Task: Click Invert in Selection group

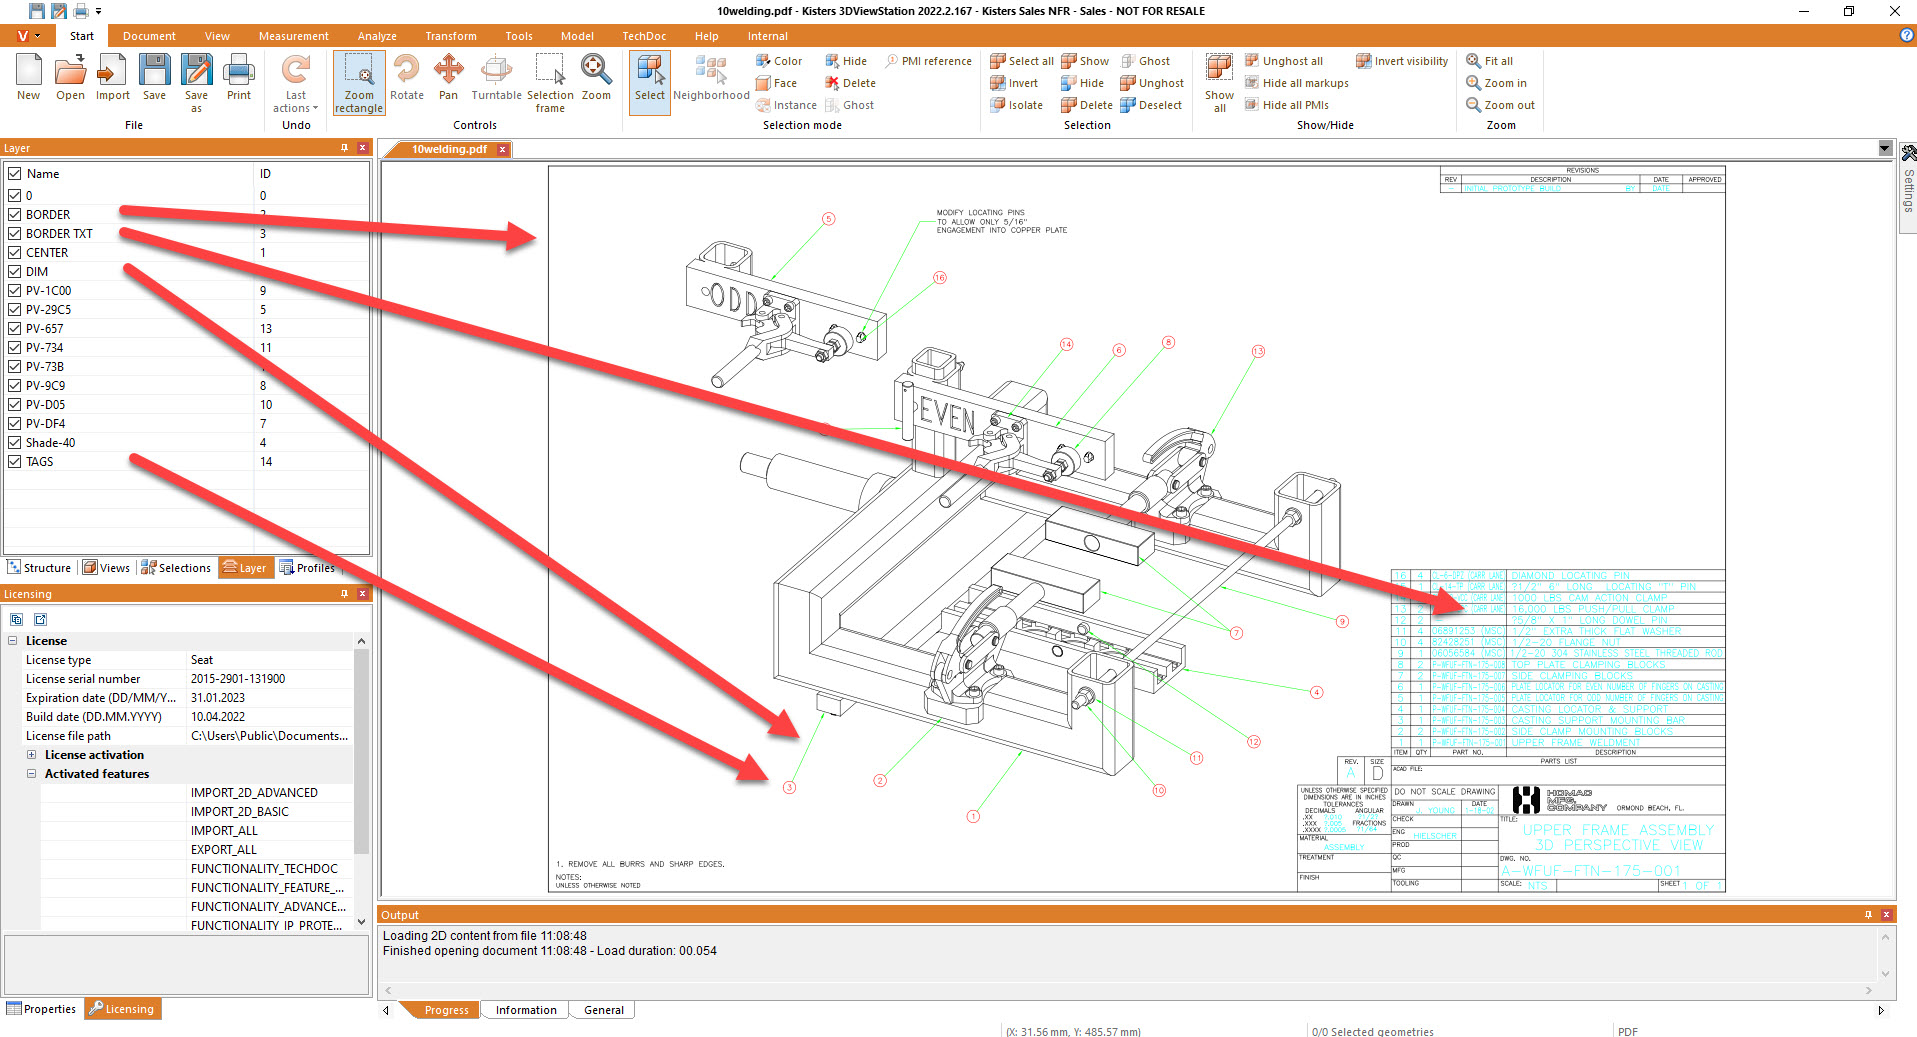Action: [1014, 83]
